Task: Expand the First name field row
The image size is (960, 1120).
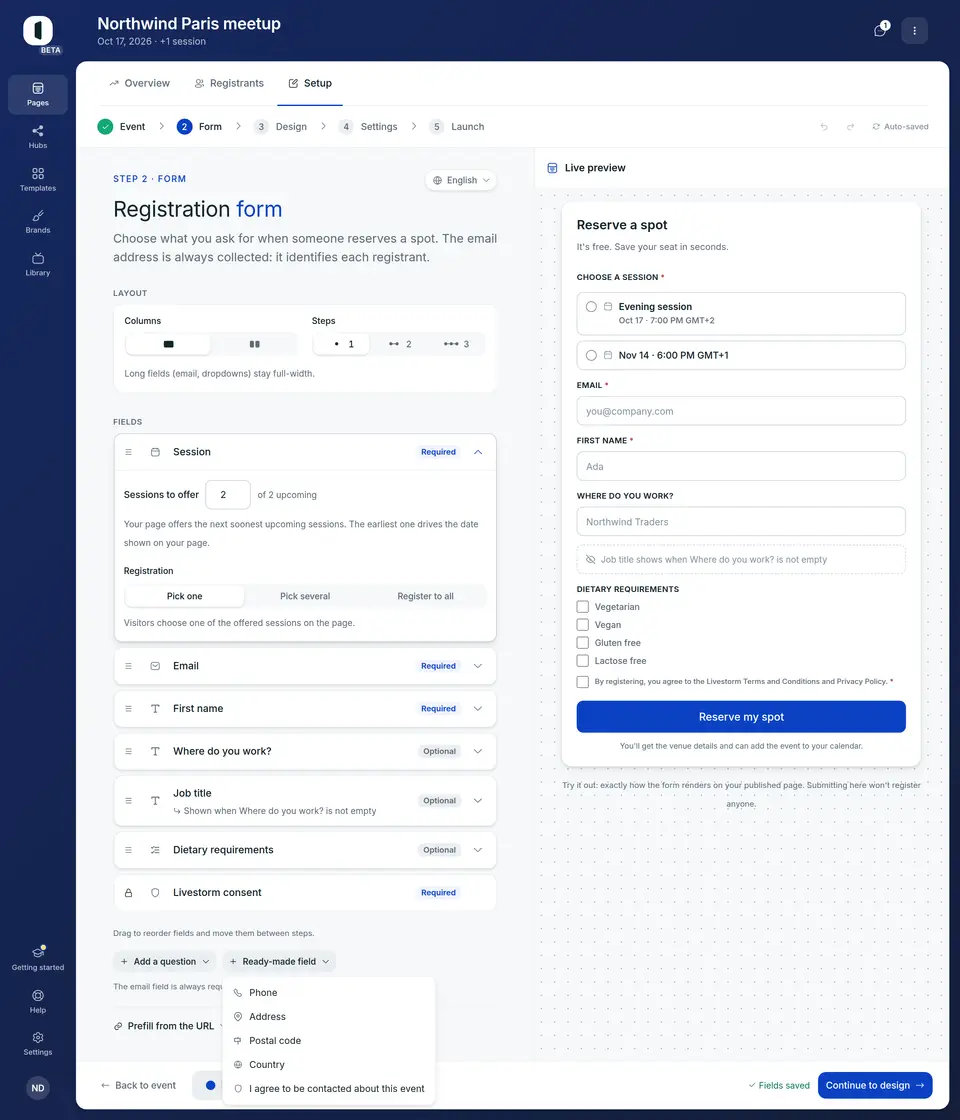Action: click(x=478, y=709)
